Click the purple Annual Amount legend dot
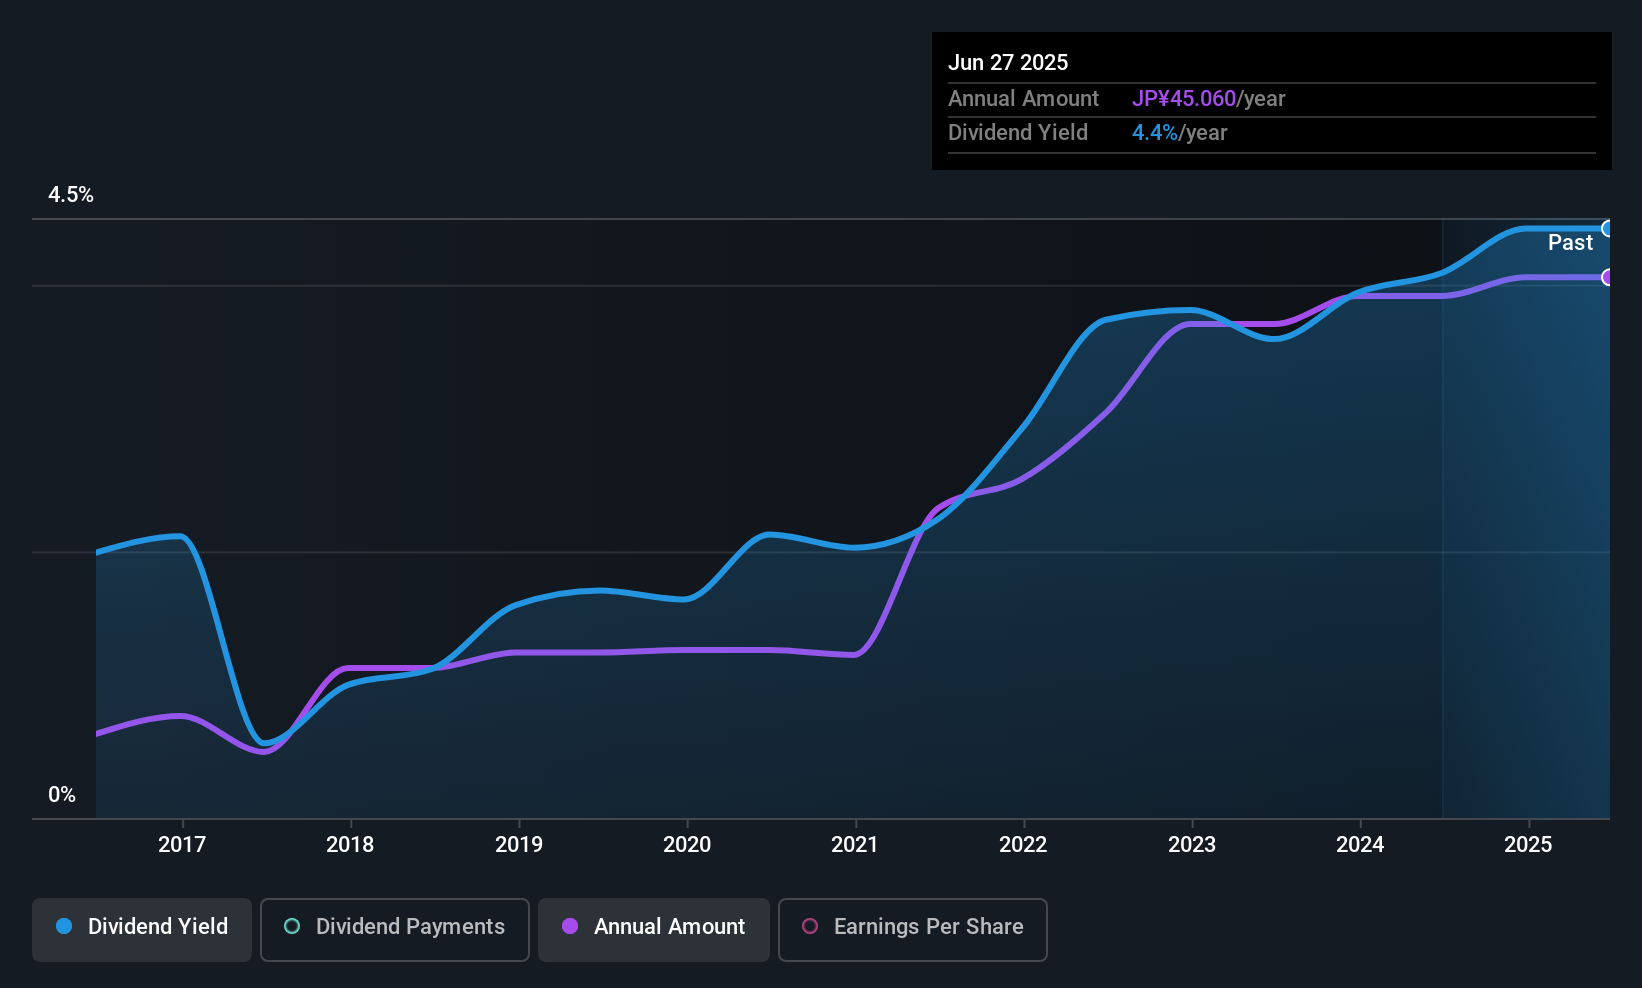The image size is (1642, 988). 570,926
